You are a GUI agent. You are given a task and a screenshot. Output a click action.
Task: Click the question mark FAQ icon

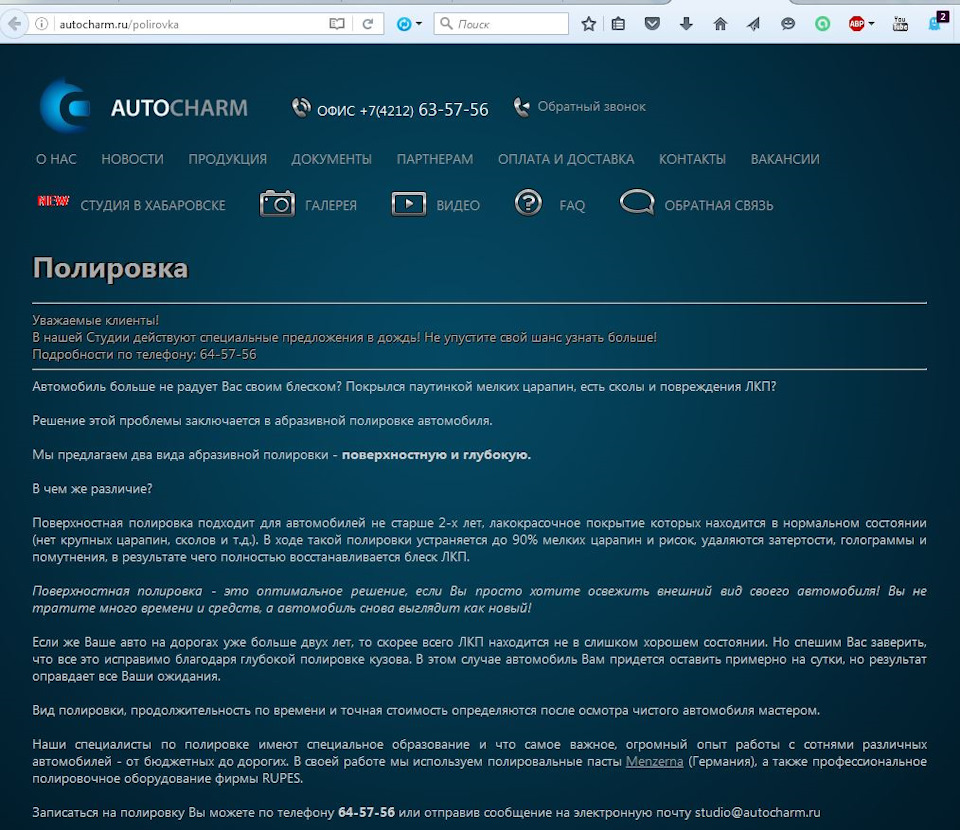528,203
